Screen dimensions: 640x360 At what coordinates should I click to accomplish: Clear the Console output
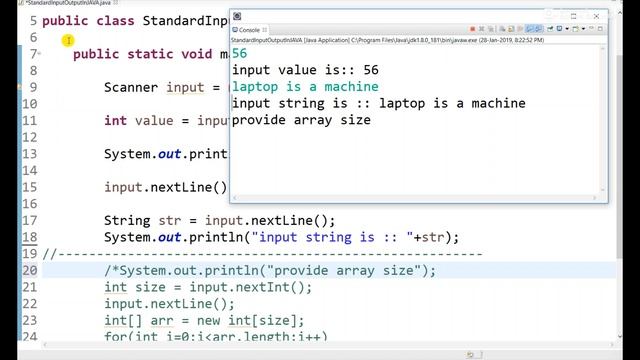click(x=502, y=29)
